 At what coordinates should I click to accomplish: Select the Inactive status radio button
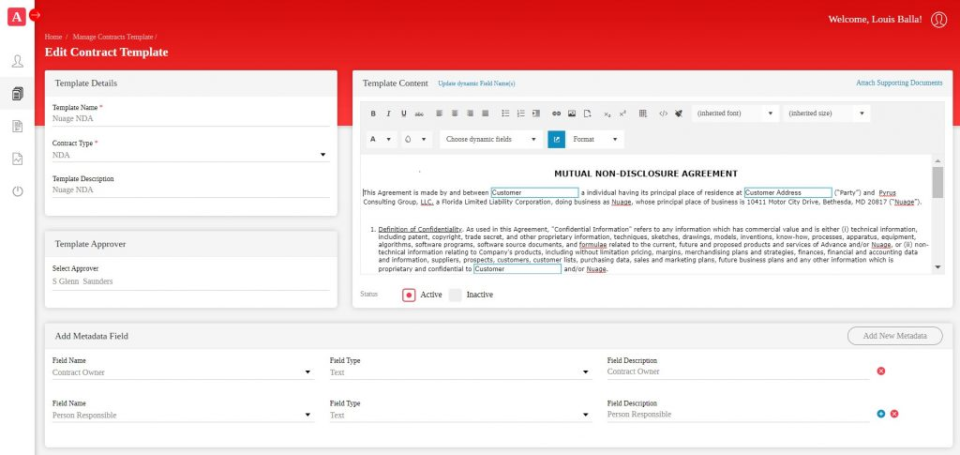[x=455, y=295]
